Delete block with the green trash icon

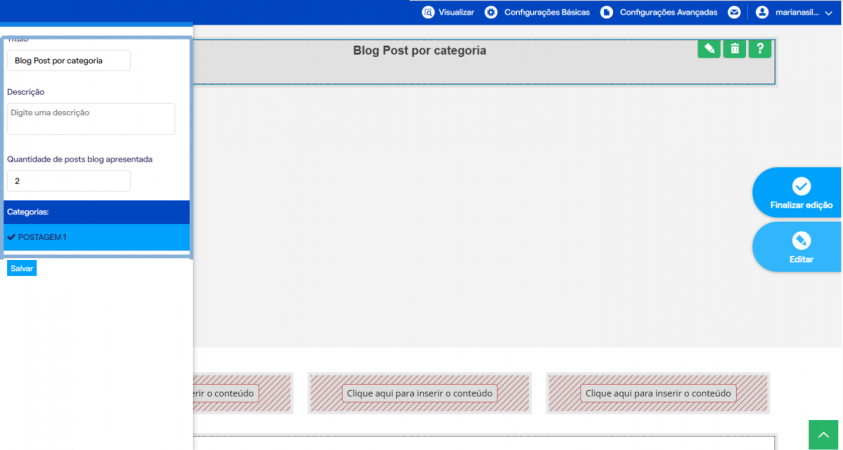click(x=734, y=49)
